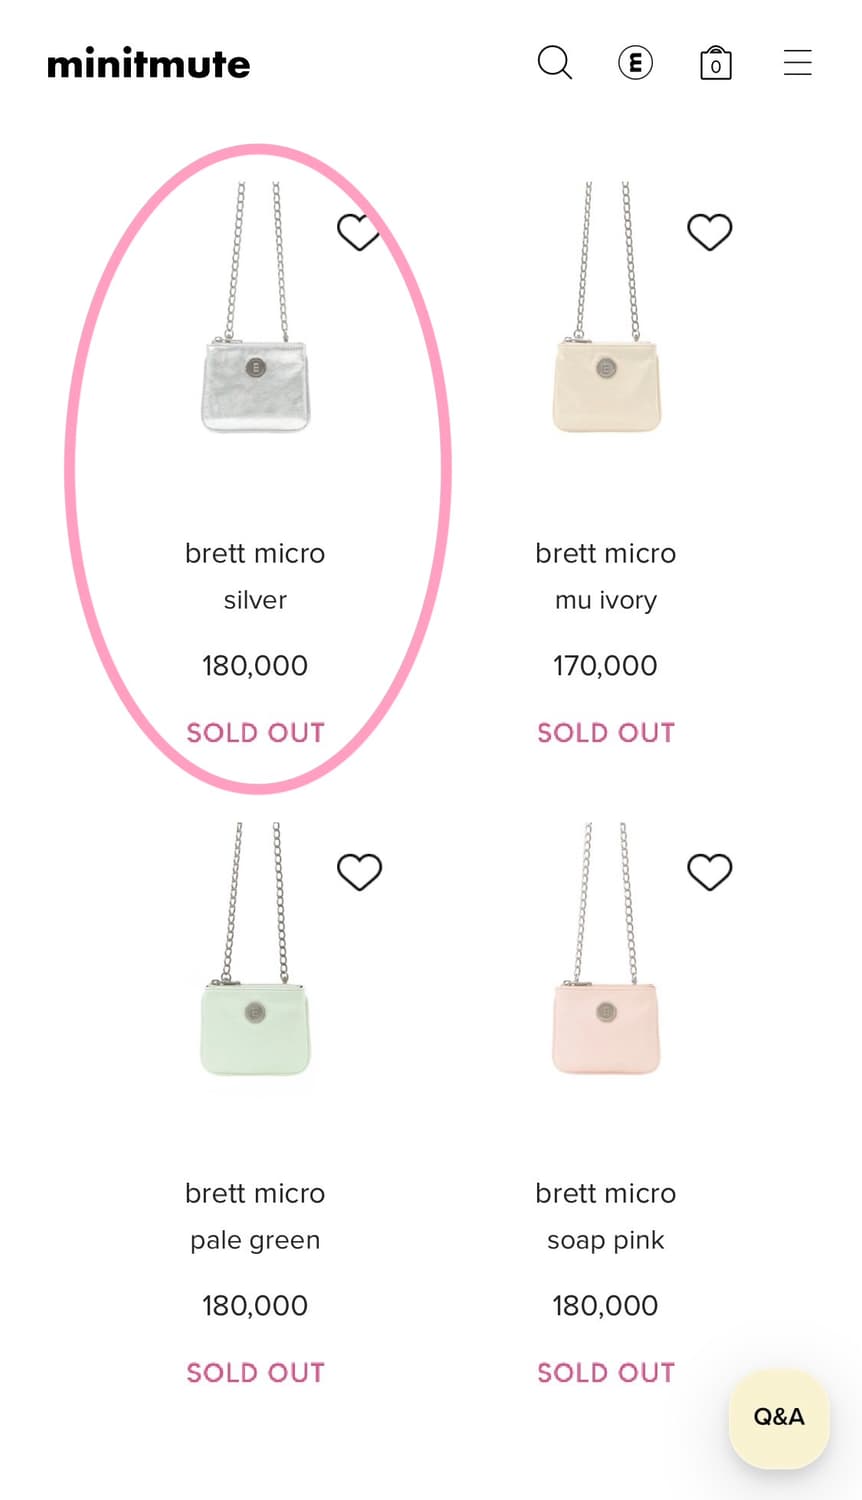Click the brett micro pale green title
This screenshot has height=1500, width=862.
pyautogui.click(x=255, y=1194)
